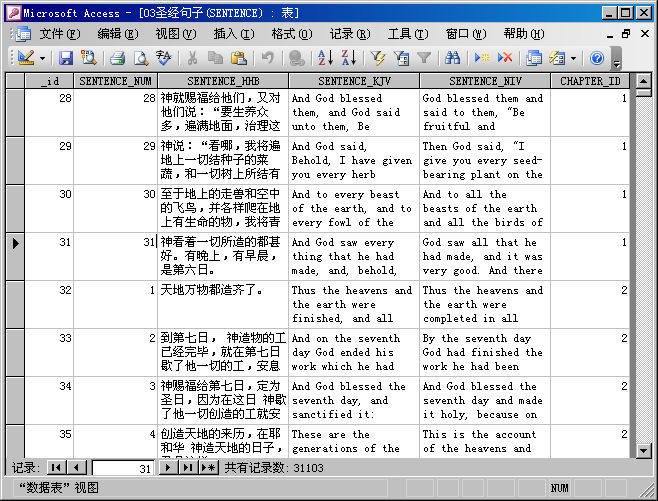The width and height of the screenshot is (658, 501).
Task: Click the Save floppy disk icon
Action: coord(65,57)
